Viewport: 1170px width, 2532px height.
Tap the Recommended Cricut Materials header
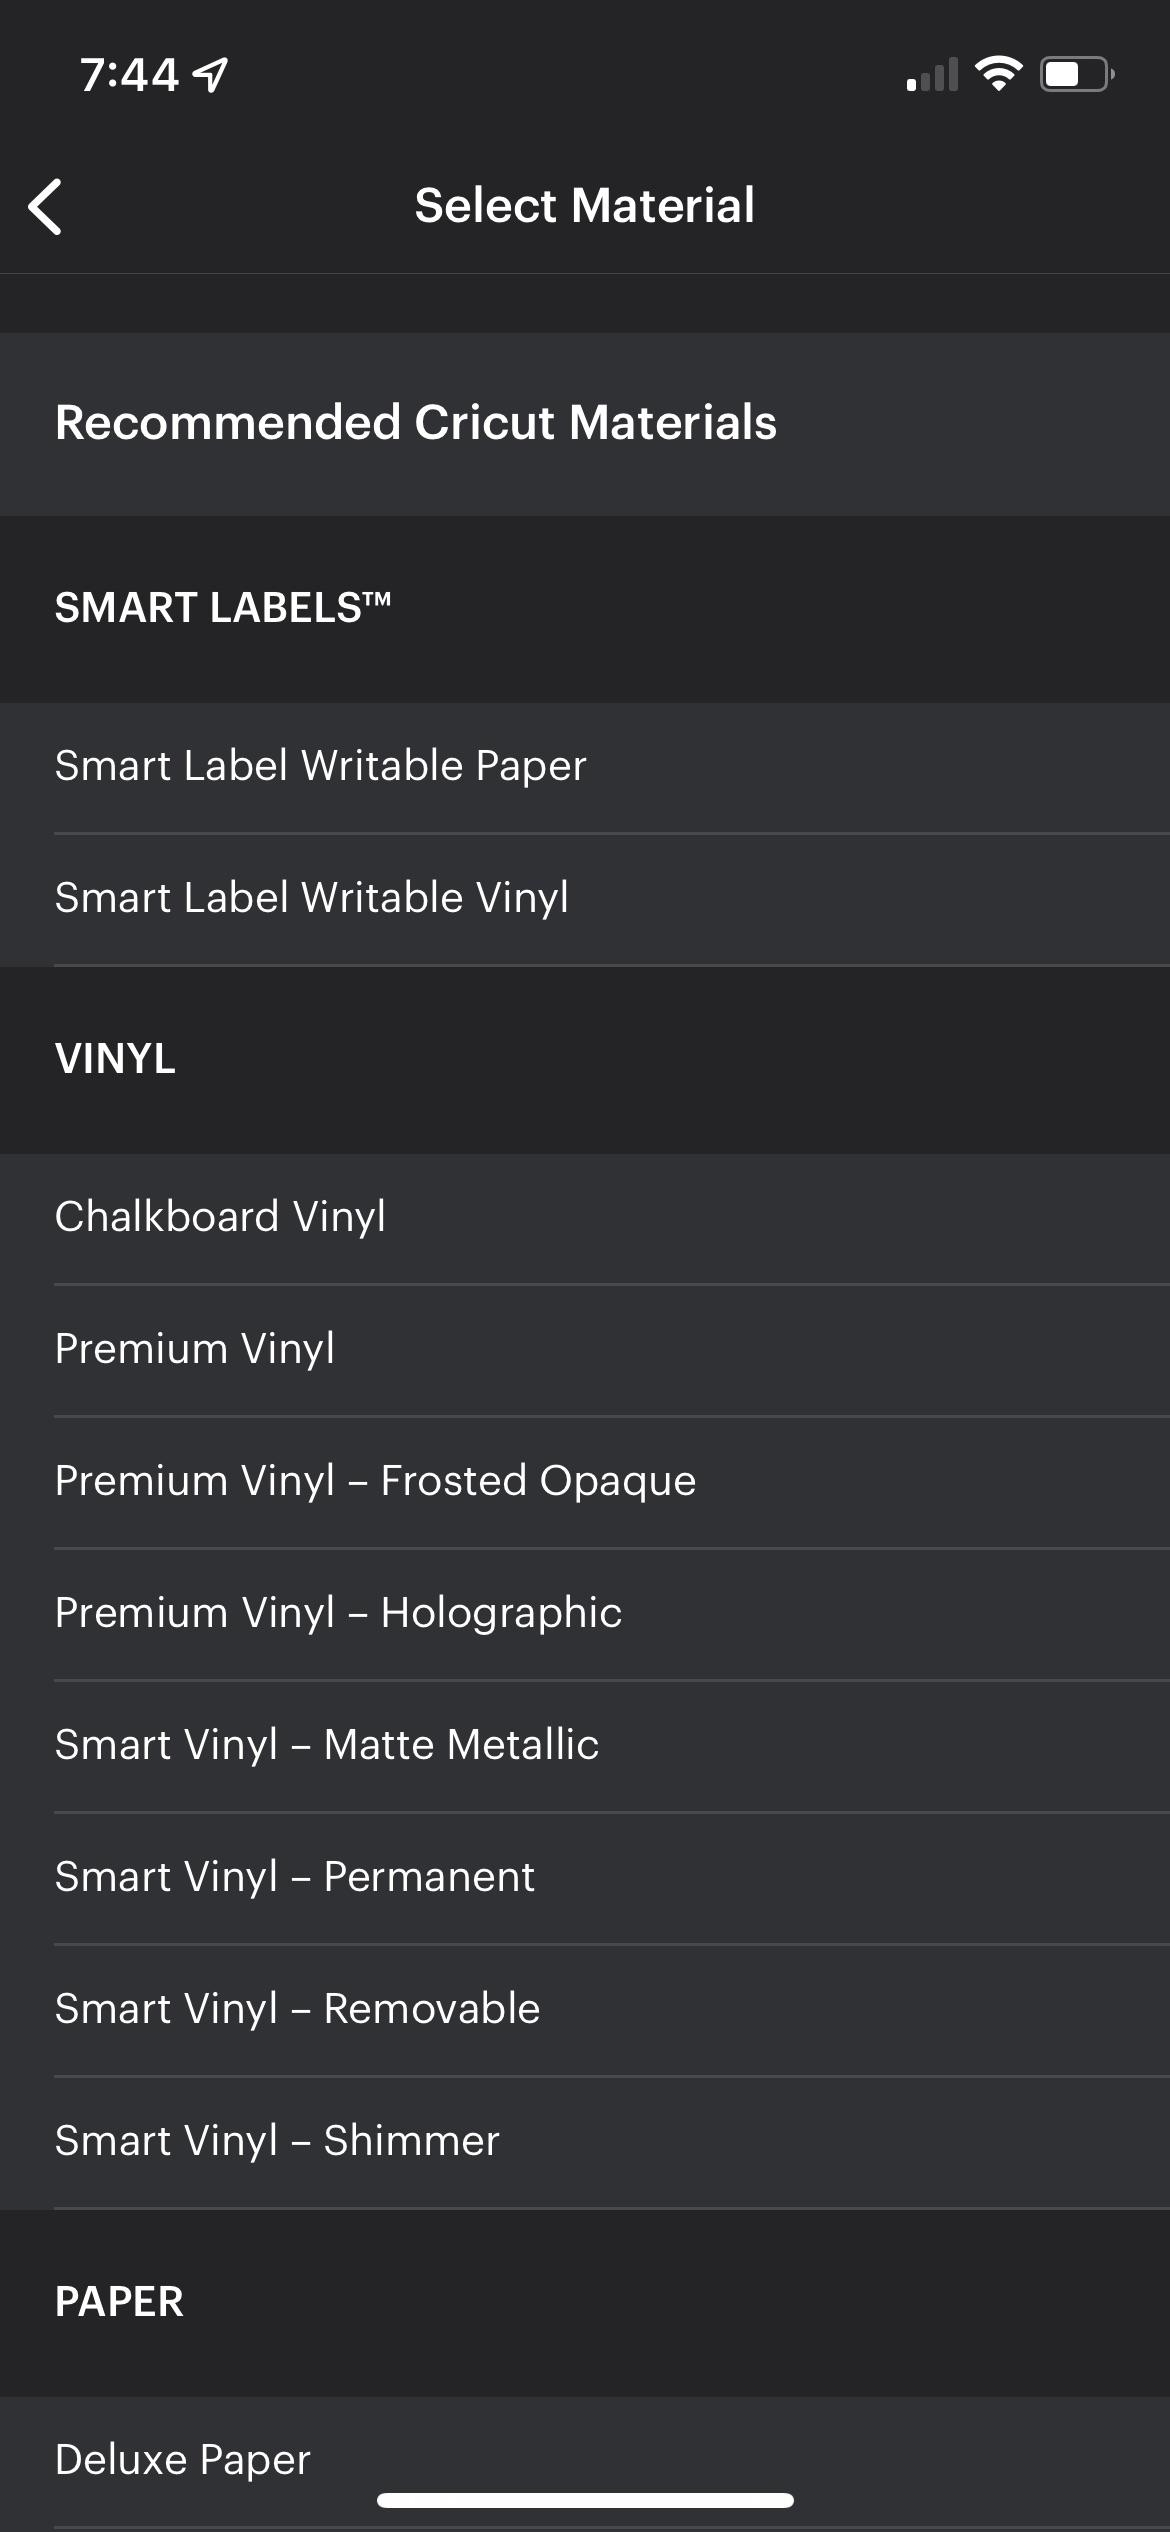tap(416, 423)
